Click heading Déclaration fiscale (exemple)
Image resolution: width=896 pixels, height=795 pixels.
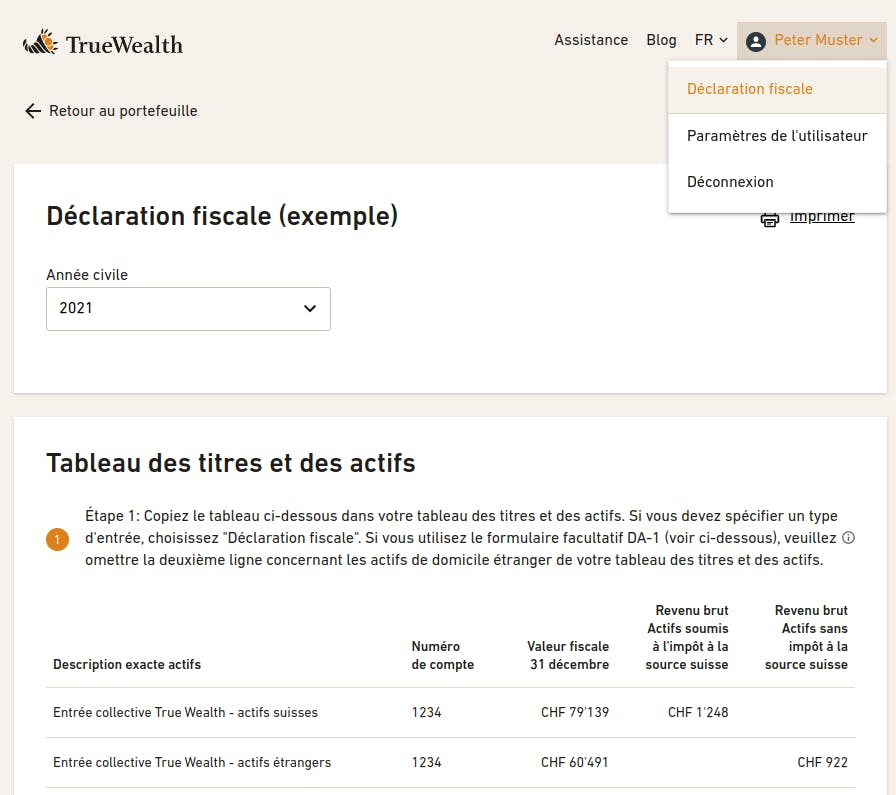pyautogui.click(x=222, y=216)
